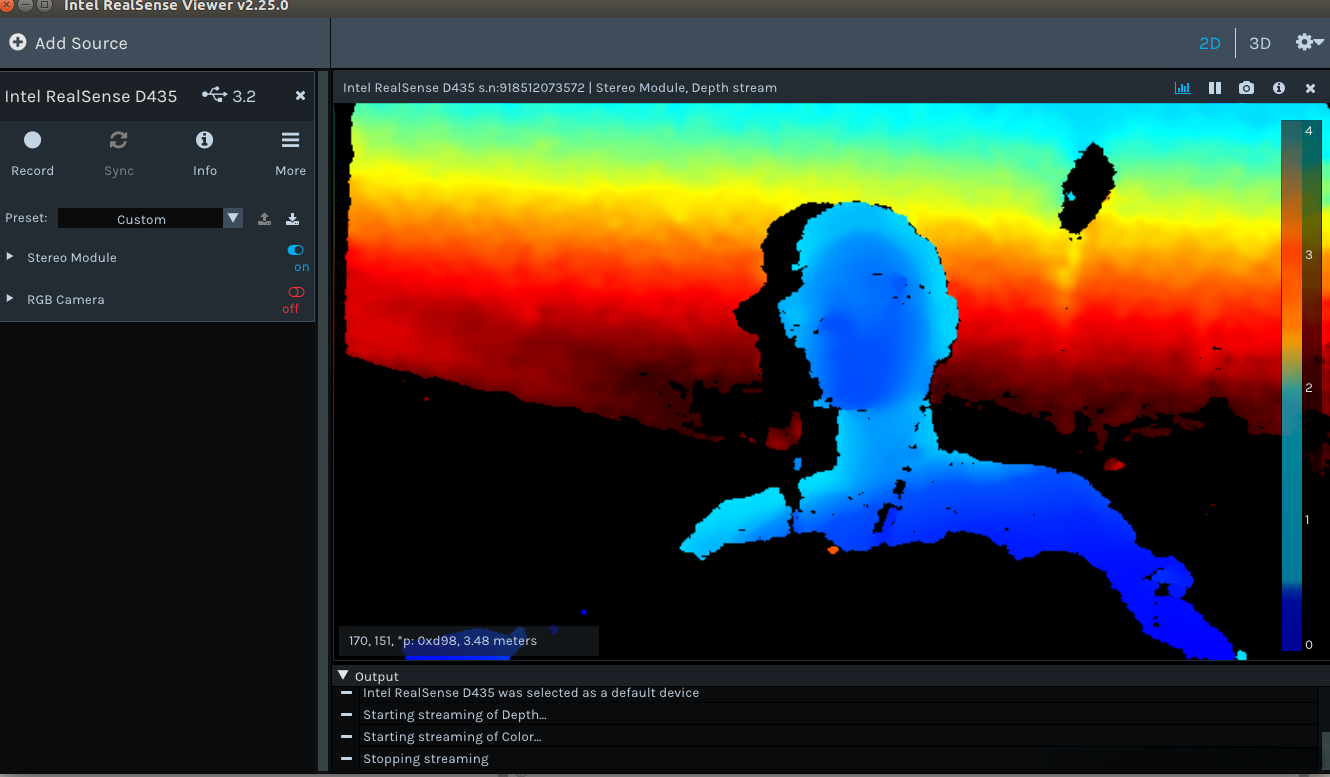1330x777 pixels.
Task: Expand the Stereo Module settings
Action: 10,257
